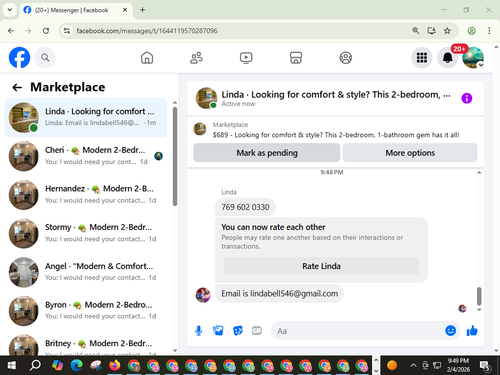
Task: Send a thumbs up like
Action: pyautogui.click(x=472, y=331)
